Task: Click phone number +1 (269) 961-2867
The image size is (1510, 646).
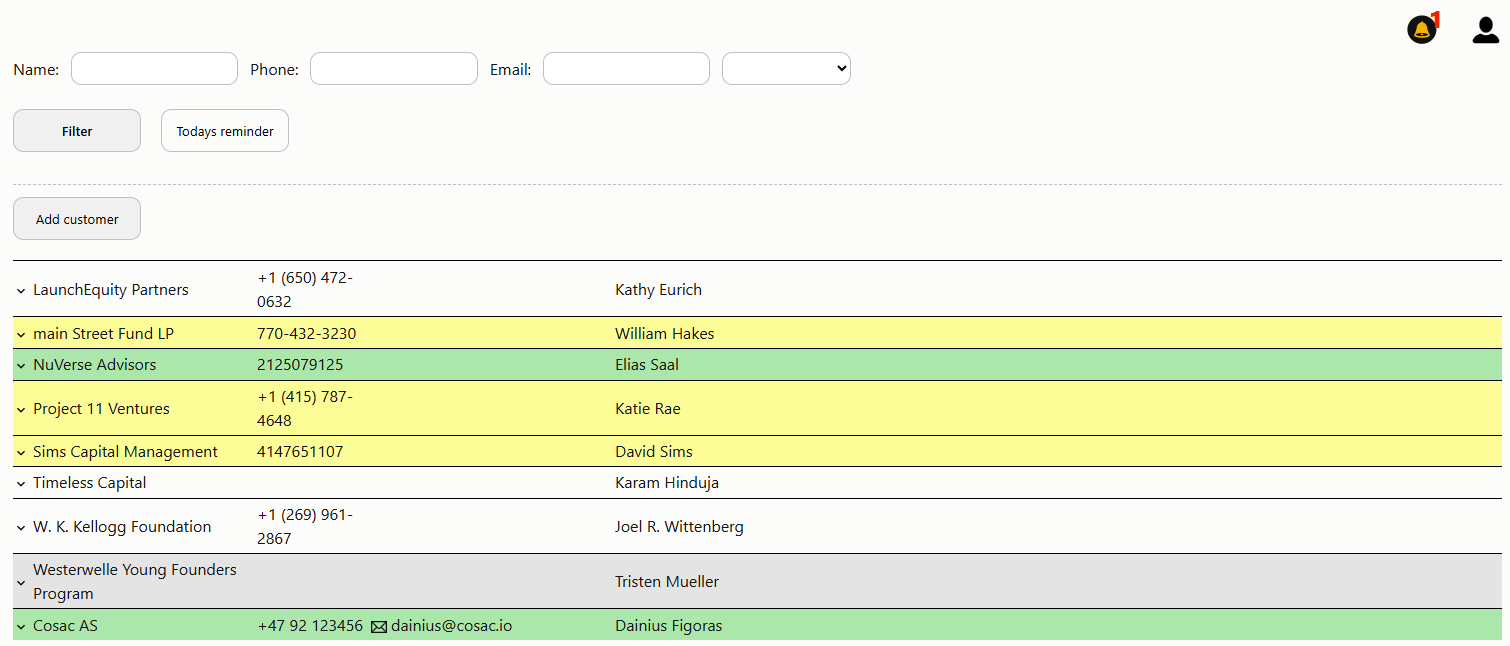Action: coord(305,527)
